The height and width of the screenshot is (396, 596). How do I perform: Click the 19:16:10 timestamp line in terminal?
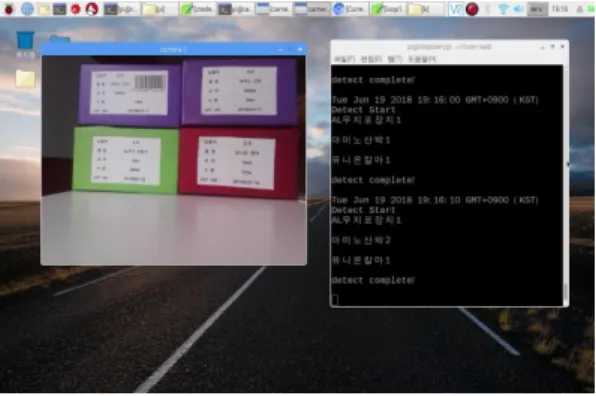(x=435, y=200)
